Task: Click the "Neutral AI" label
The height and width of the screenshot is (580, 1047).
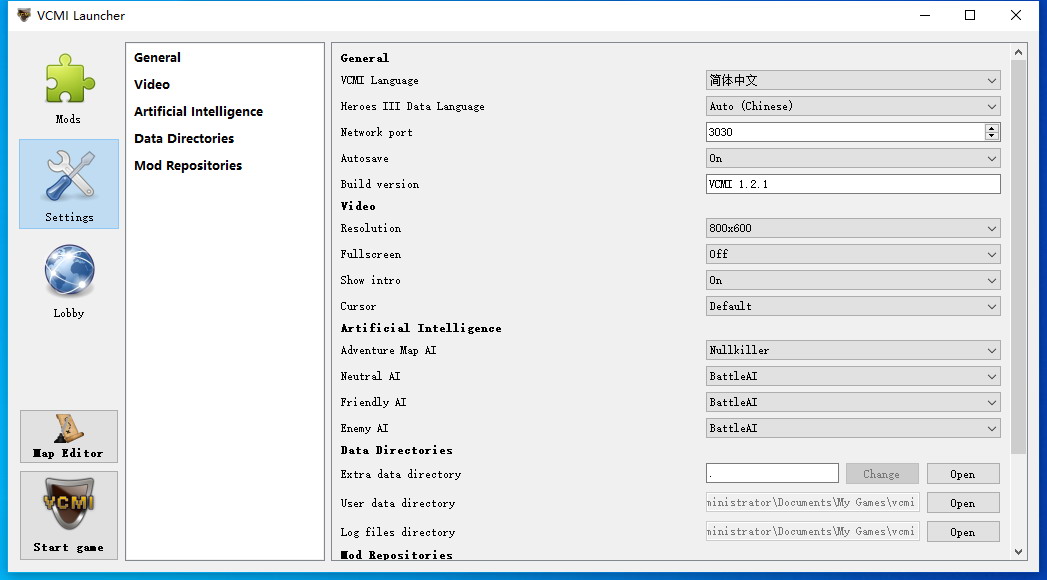Action: [370, 376]
